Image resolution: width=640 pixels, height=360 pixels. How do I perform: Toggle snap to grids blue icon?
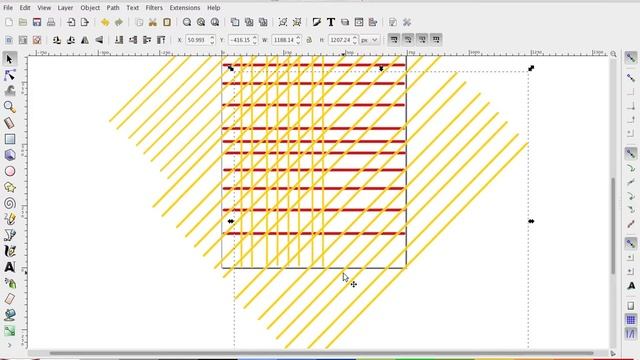(x=631, y=320)
